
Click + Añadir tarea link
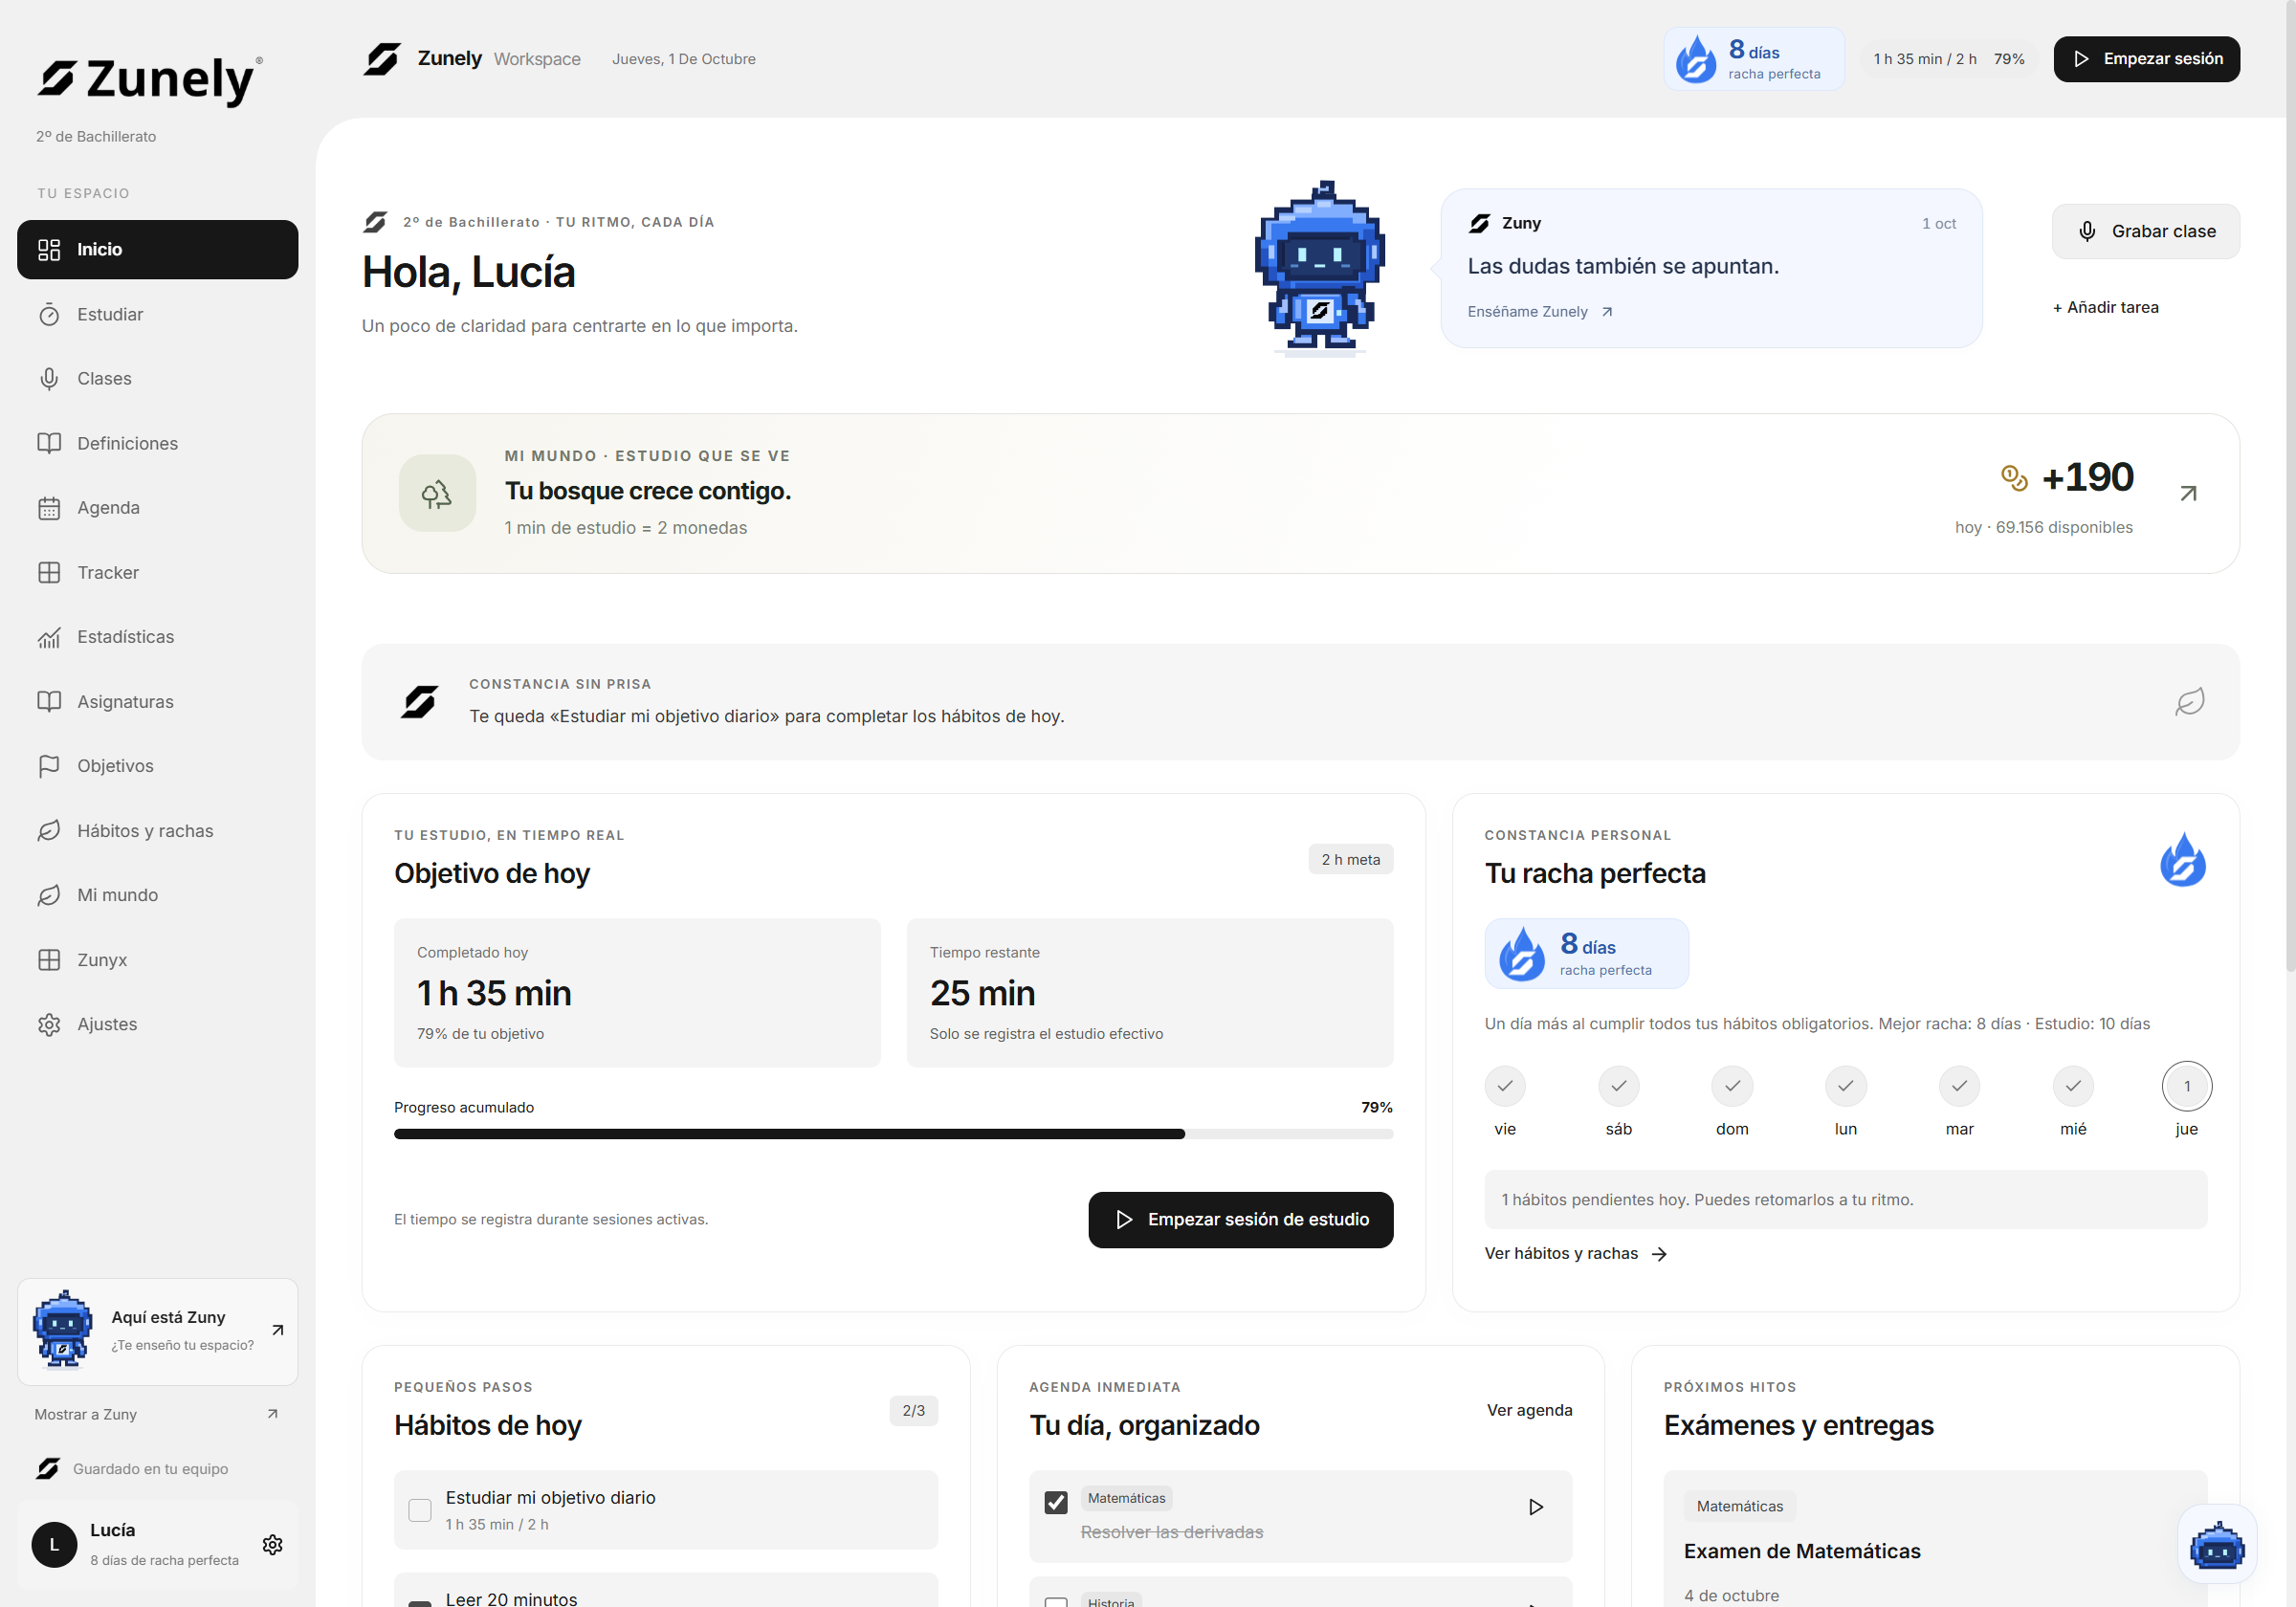(2105, 308)
